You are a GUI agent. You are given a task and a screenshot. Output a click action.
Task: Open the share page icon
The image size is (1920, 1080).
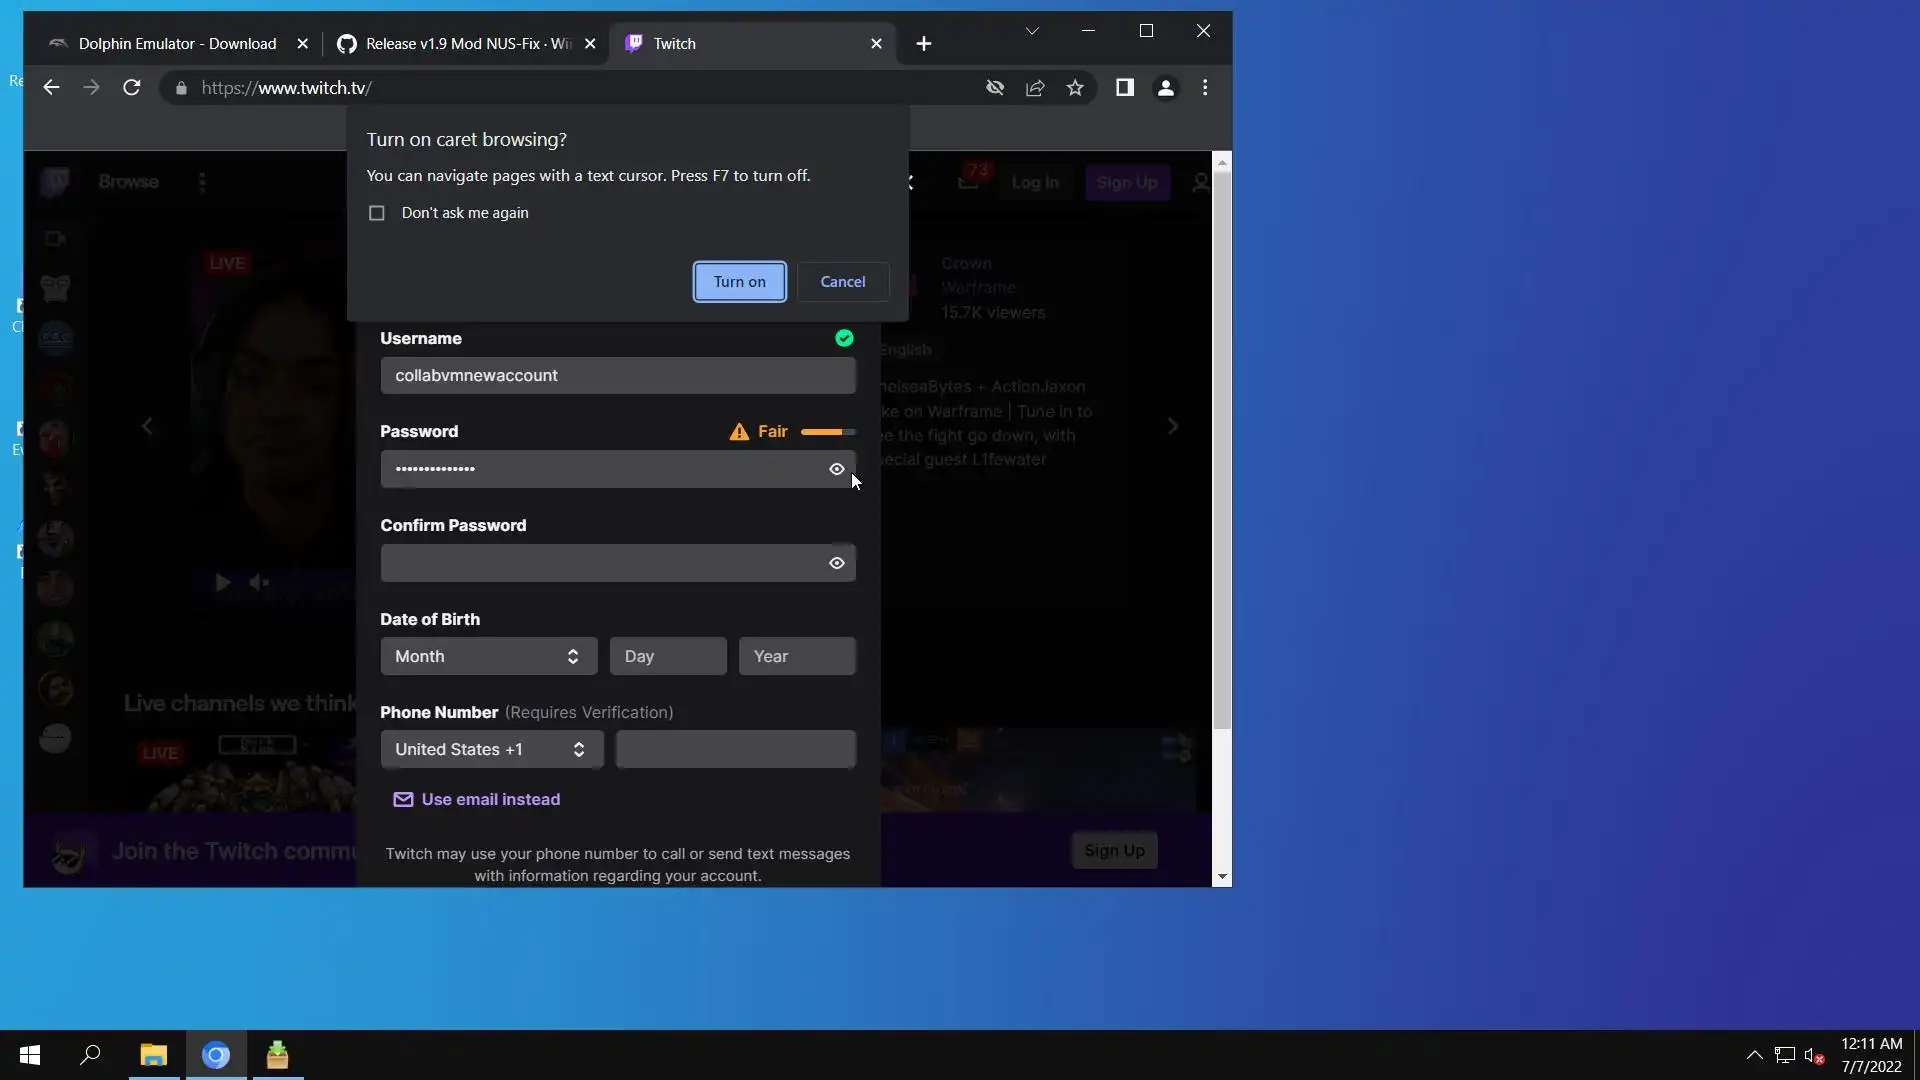point(1035,88)
